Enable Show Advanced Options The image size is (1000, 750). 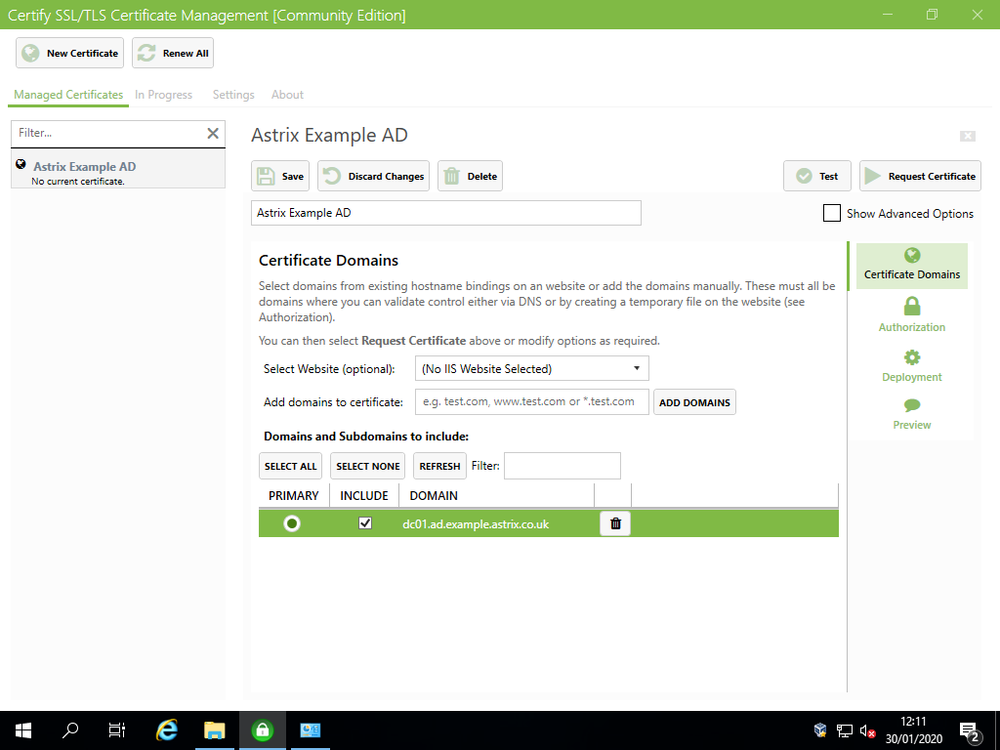click(831, 213)
